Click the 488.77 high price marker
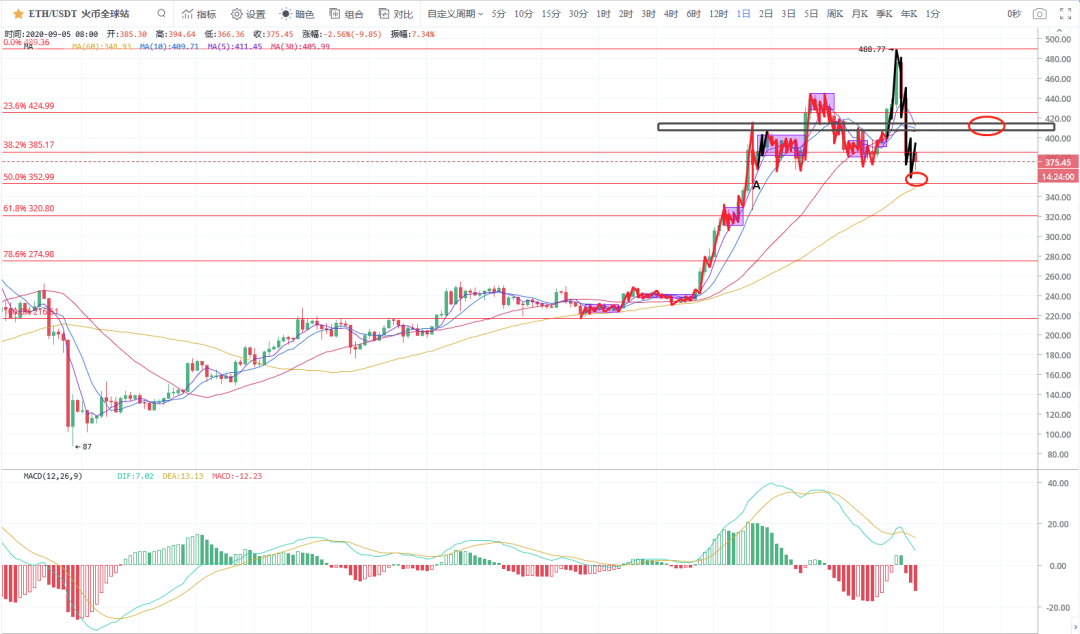Viewport: 1080px width, 634px height. tap(875, 50)
